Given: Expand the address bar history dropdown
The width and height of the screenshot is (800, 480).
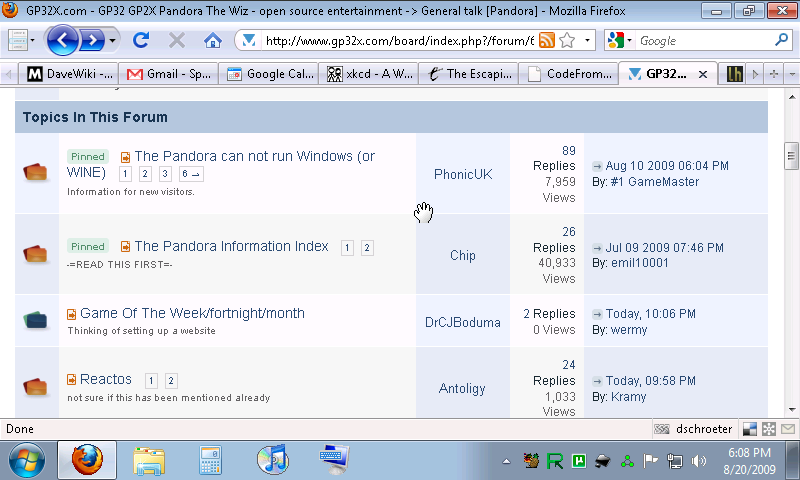Looking at the screenshot, I should (x=587, y=41).
